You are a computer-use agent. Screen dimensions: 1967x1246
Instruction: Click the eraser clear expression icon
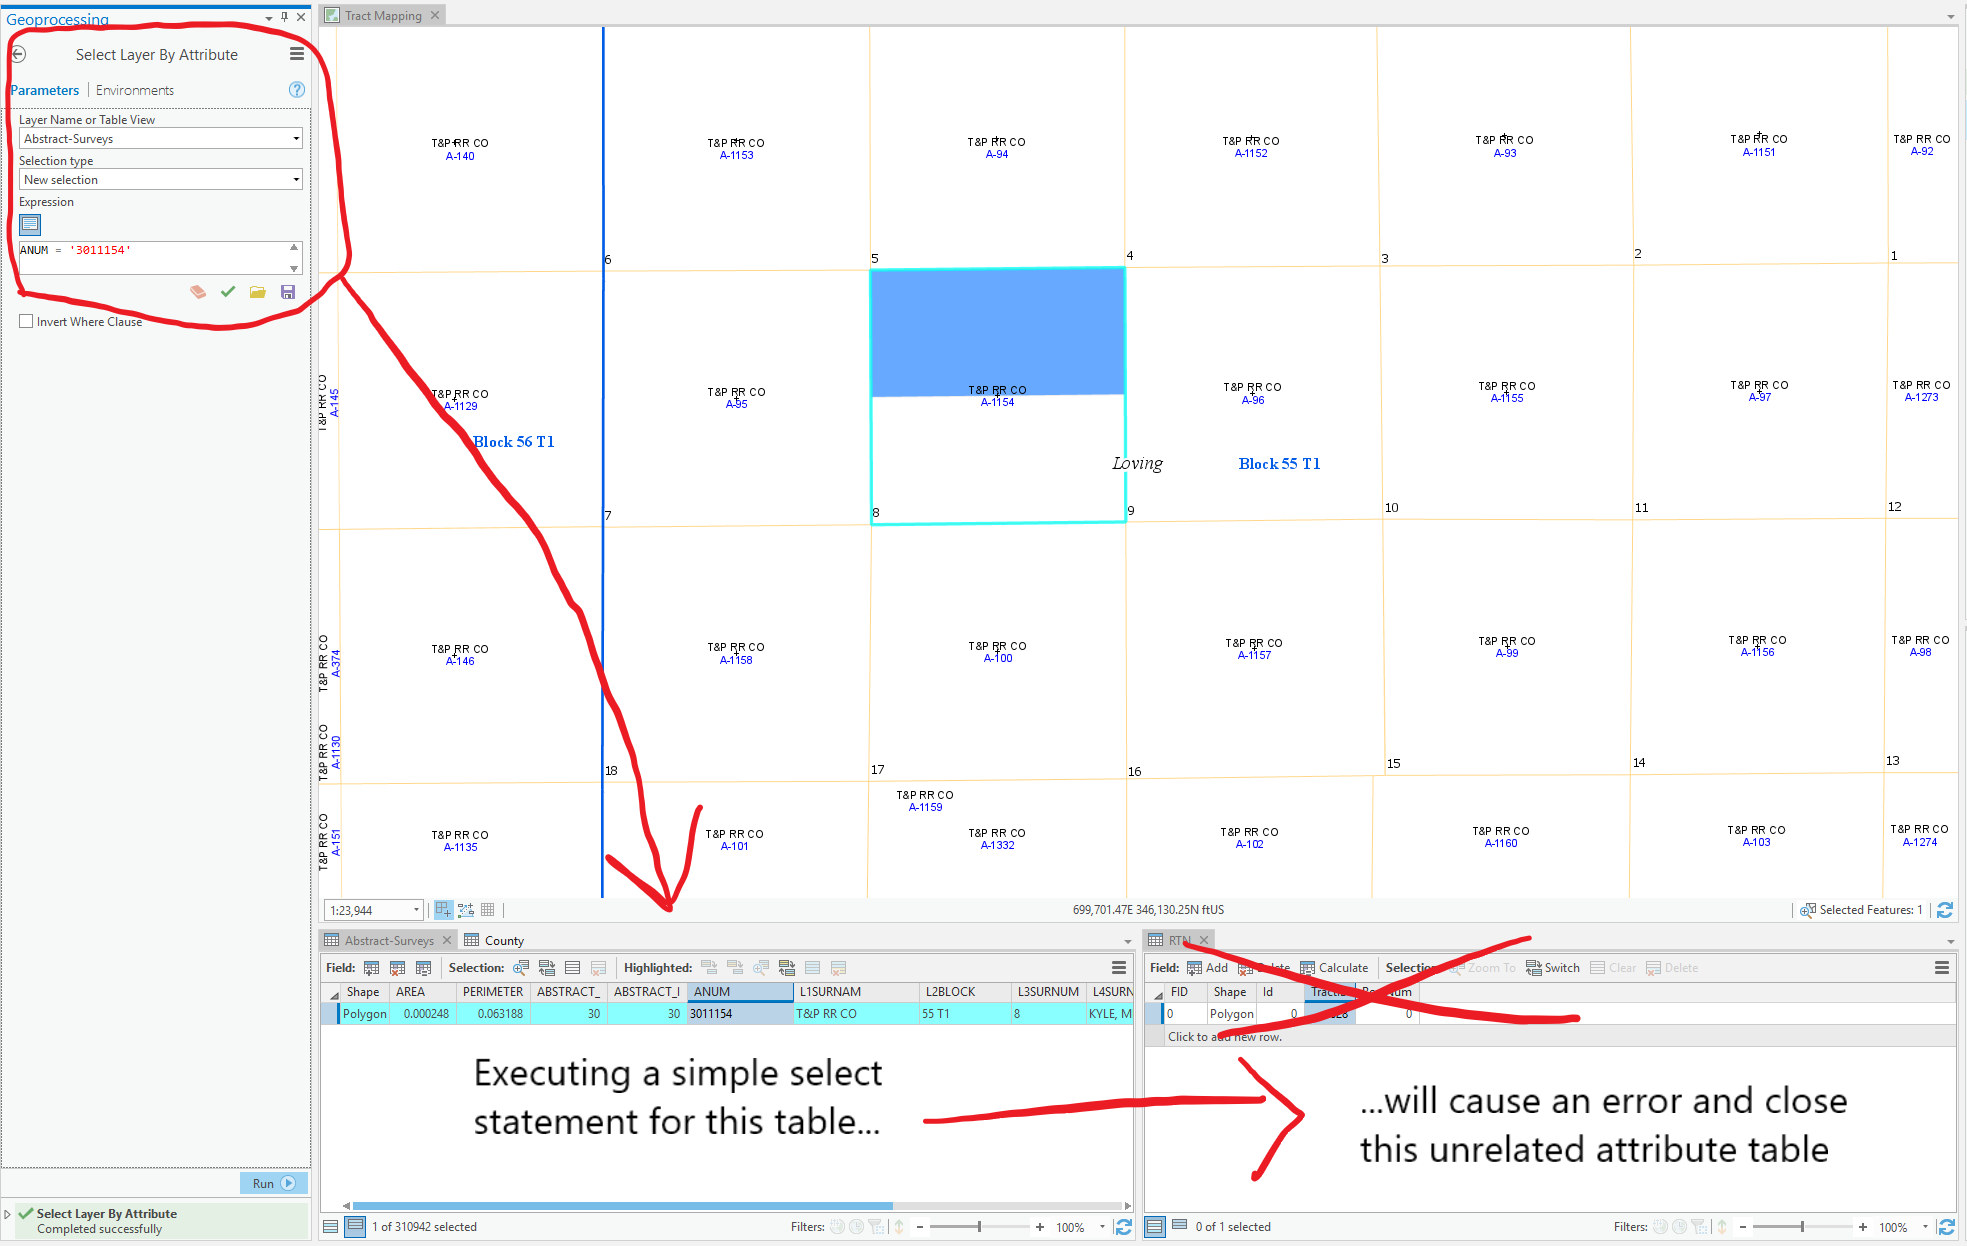point(198,292)
